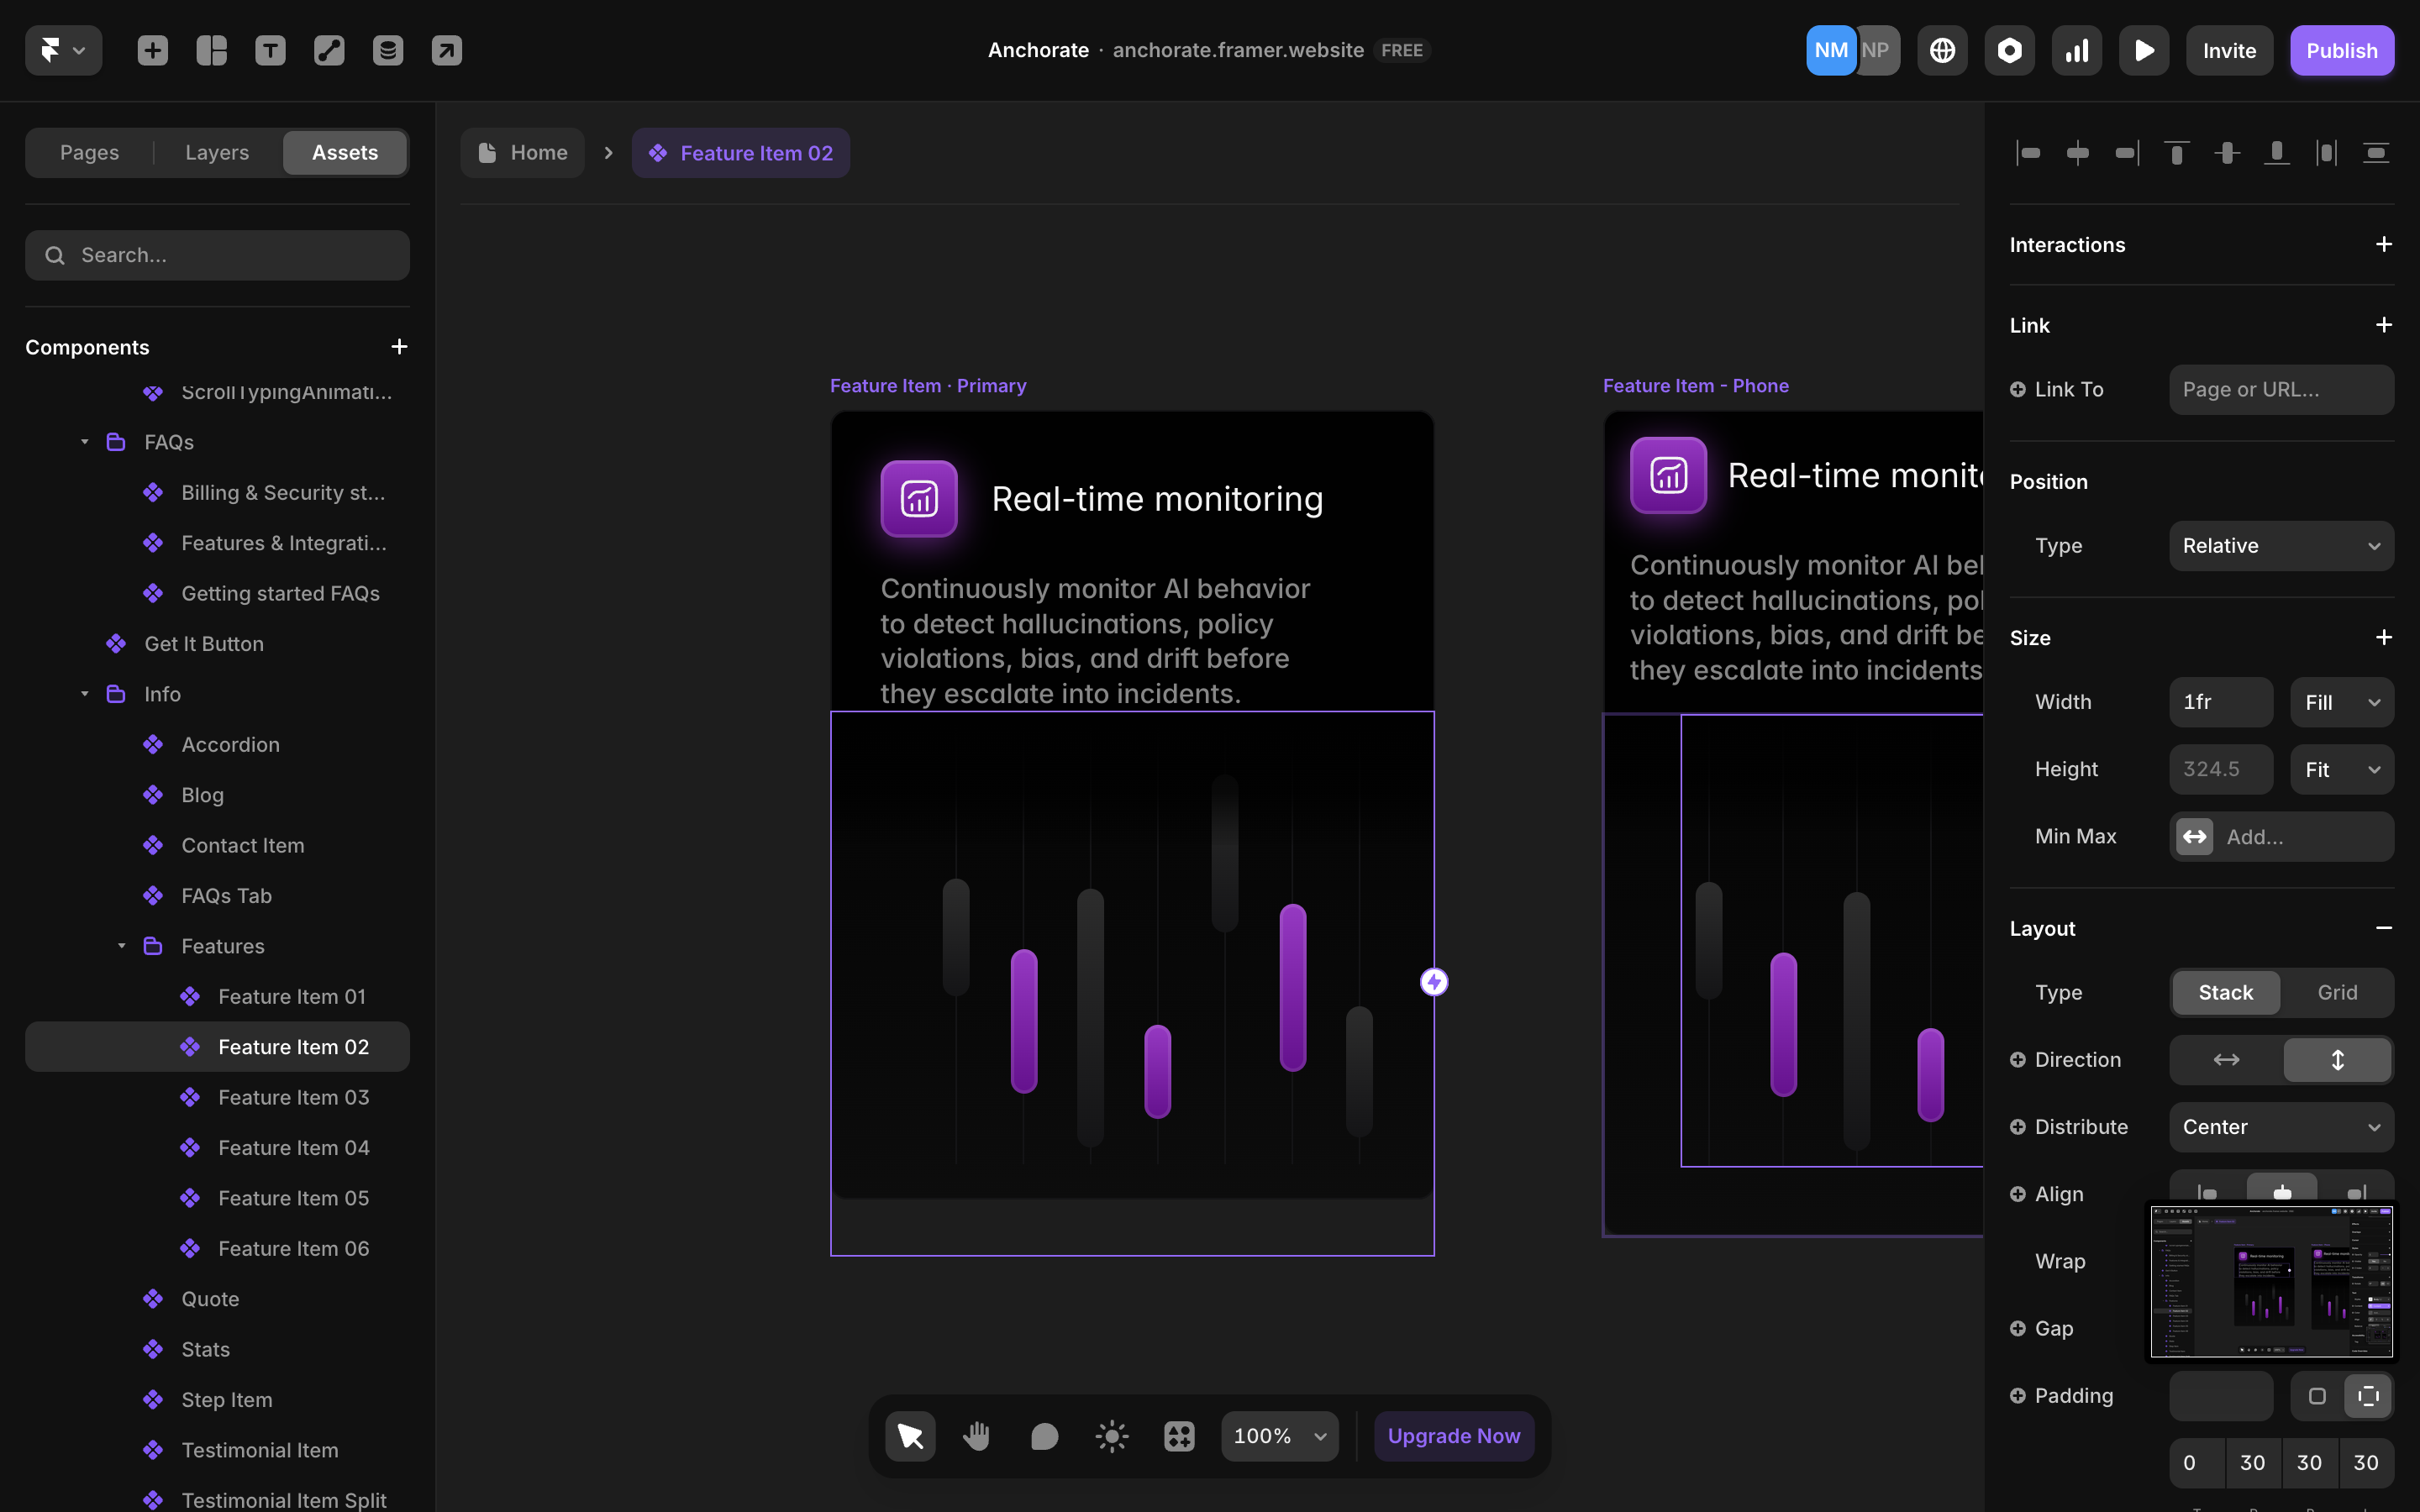Click the Preview play button
The width and height of the screenshot is (2420, 1512).
(2143, 50)
